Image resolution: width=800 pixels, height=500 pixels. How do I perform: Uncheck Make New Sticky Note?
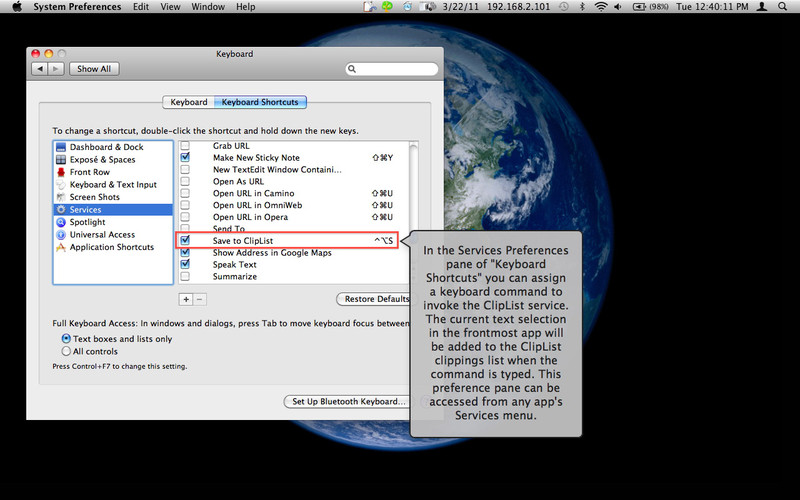click(185, 157)
